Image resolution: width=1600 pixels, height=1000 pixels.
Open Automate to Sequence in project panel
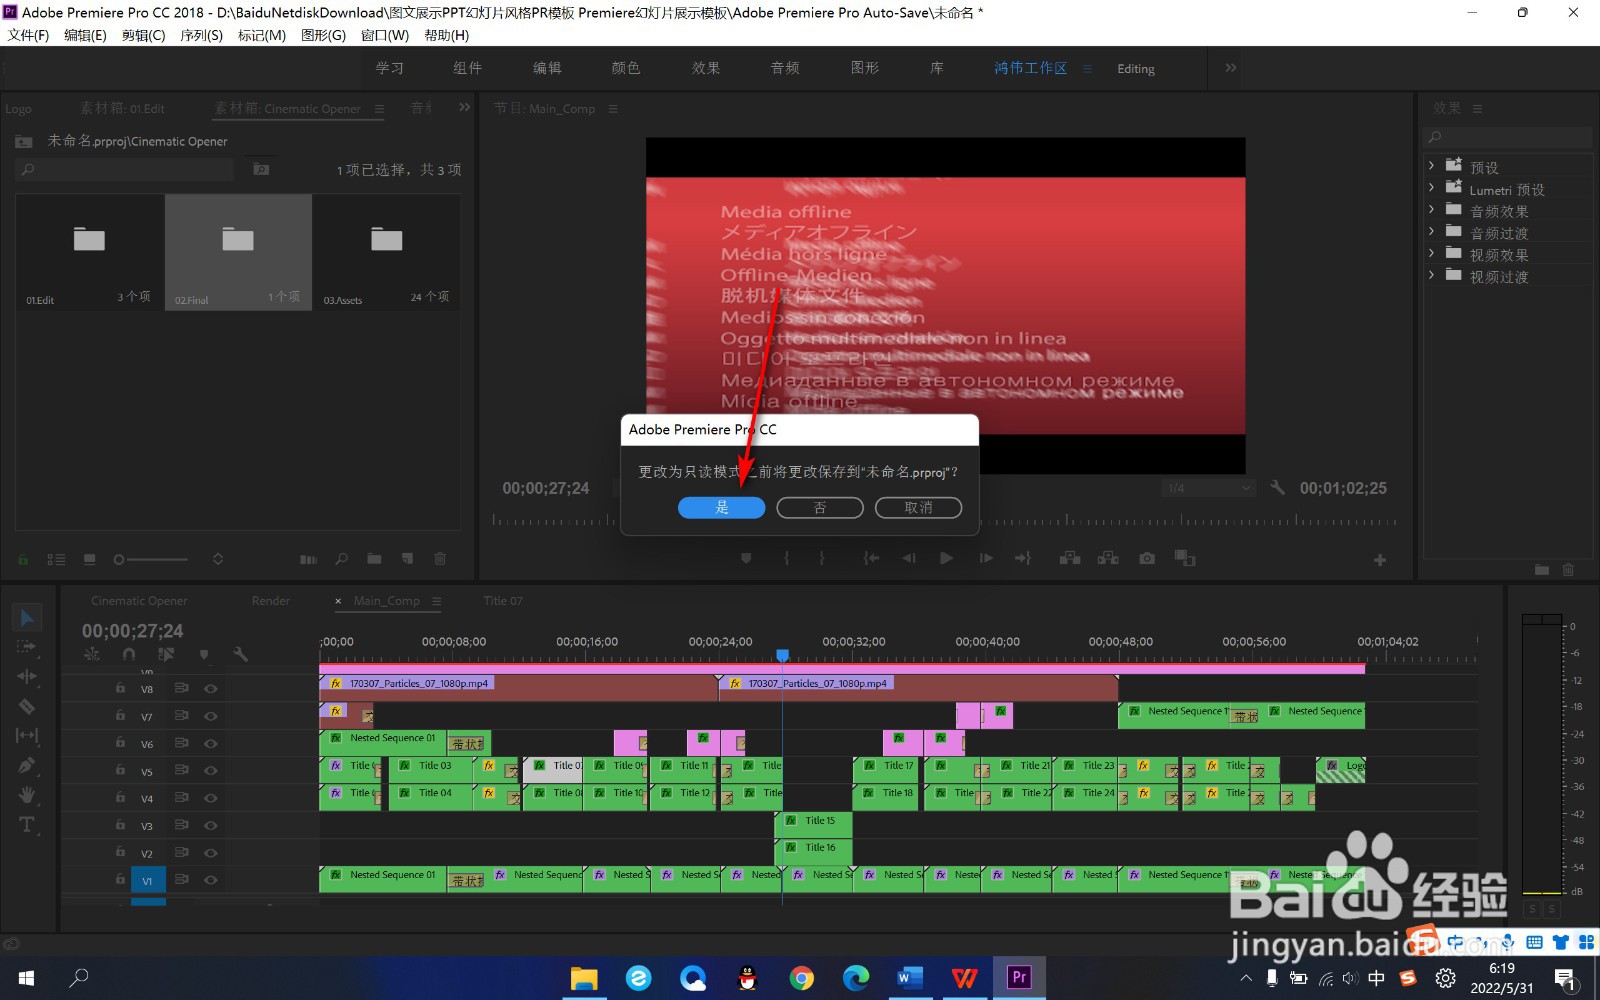tap(308, 559)
